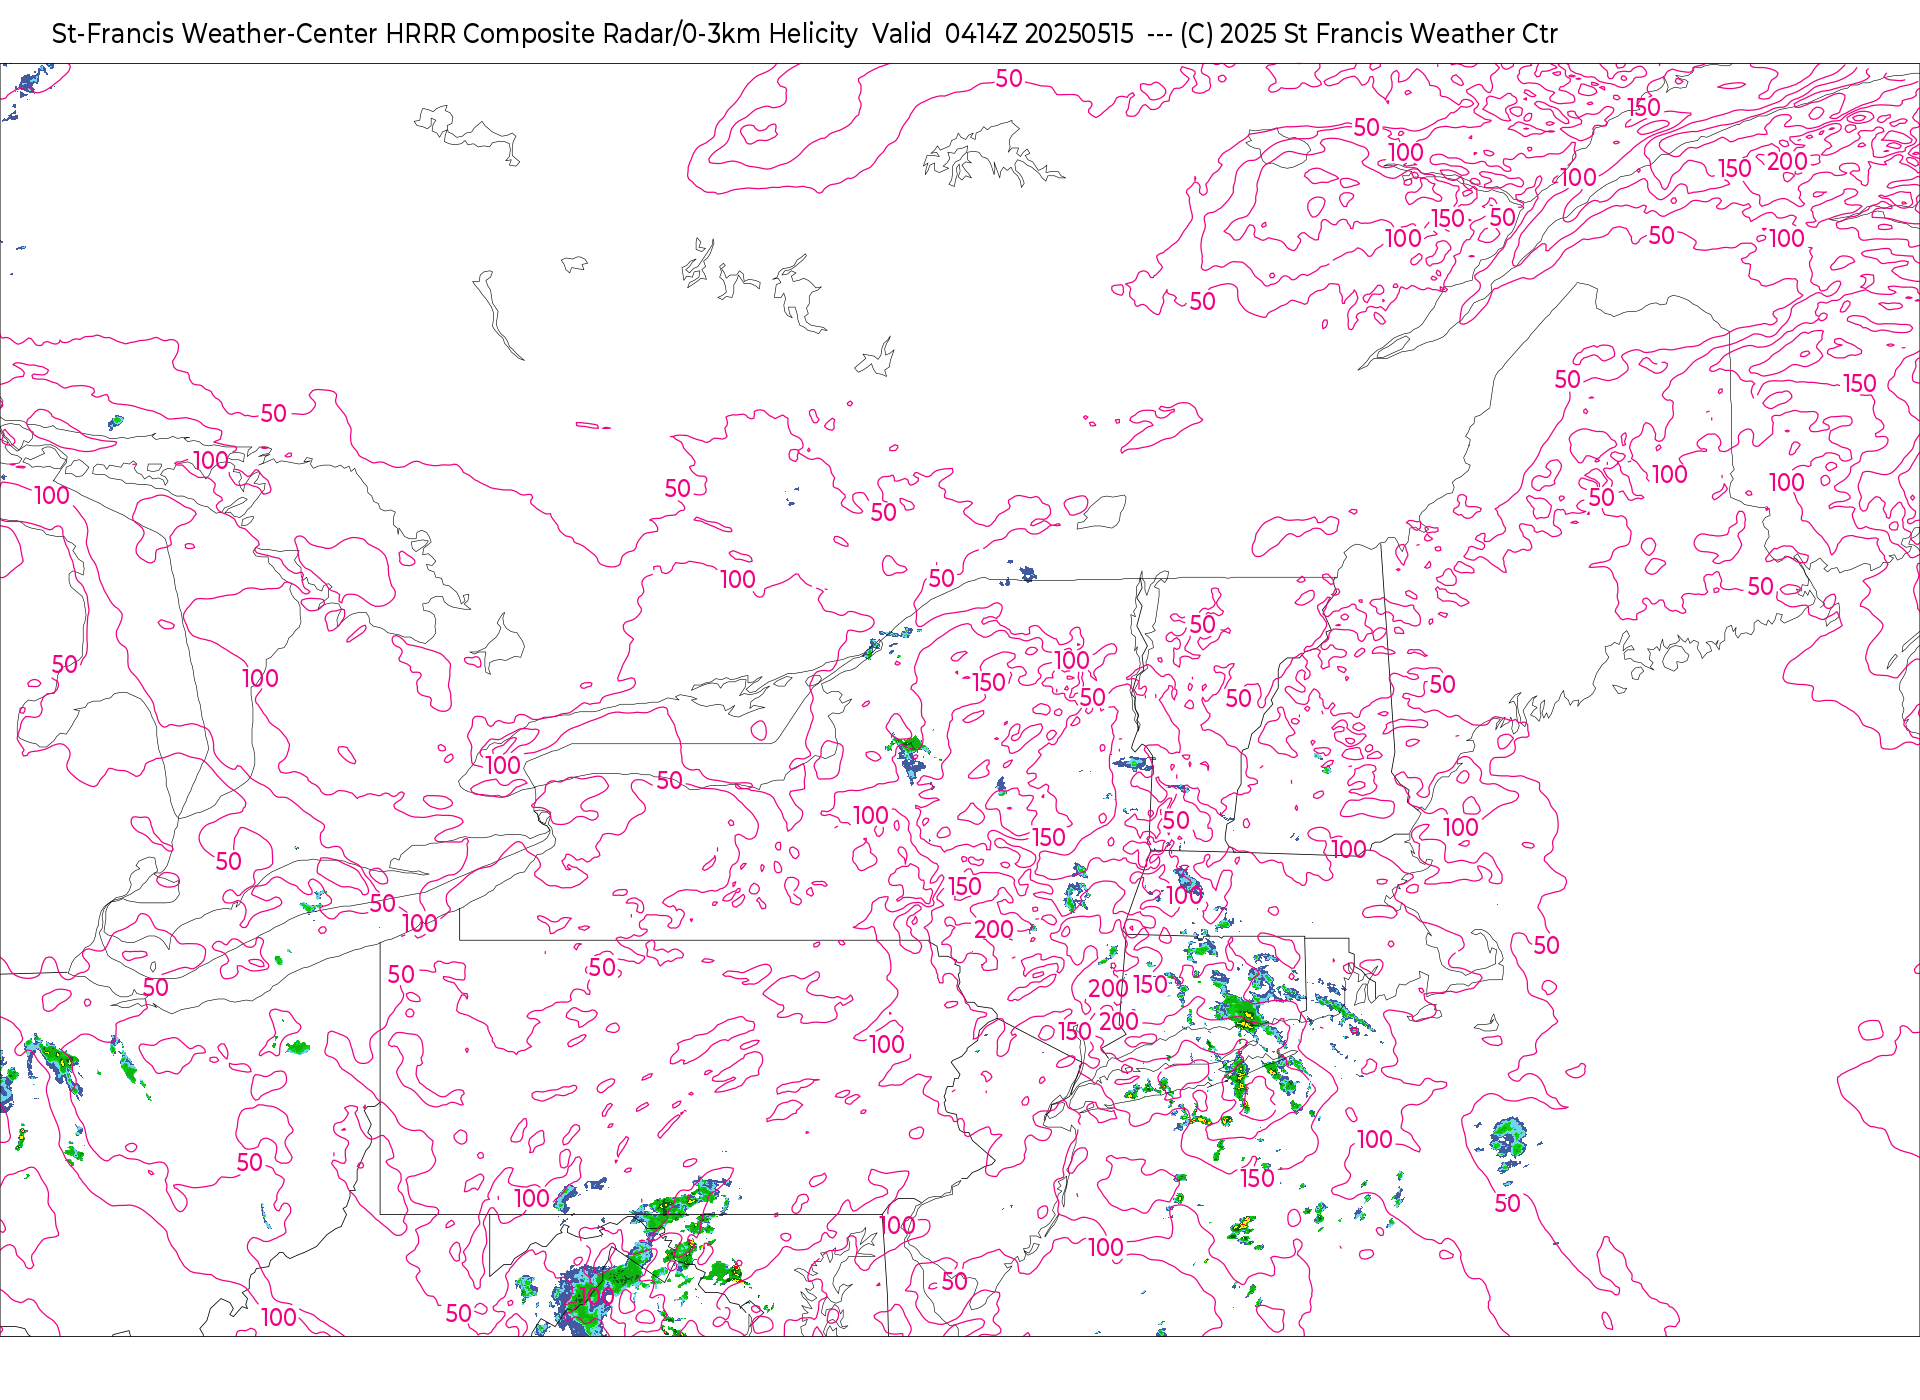This screenshot has width=1920, height=1400.
Task: Click the 'Valid 0414Z 20250515' timestamp text
Action: click(1003, 34)
